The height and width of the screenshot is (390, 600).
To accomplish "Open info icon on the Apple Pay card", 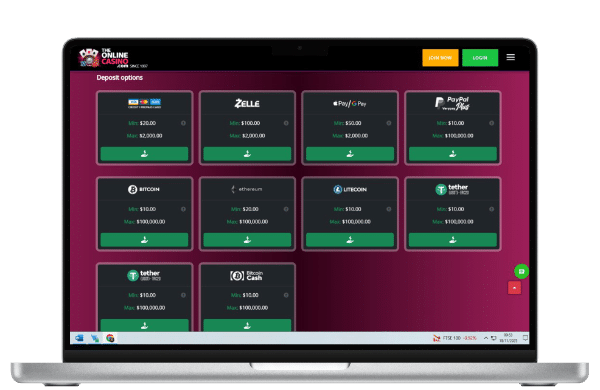I will click(389, 123).
